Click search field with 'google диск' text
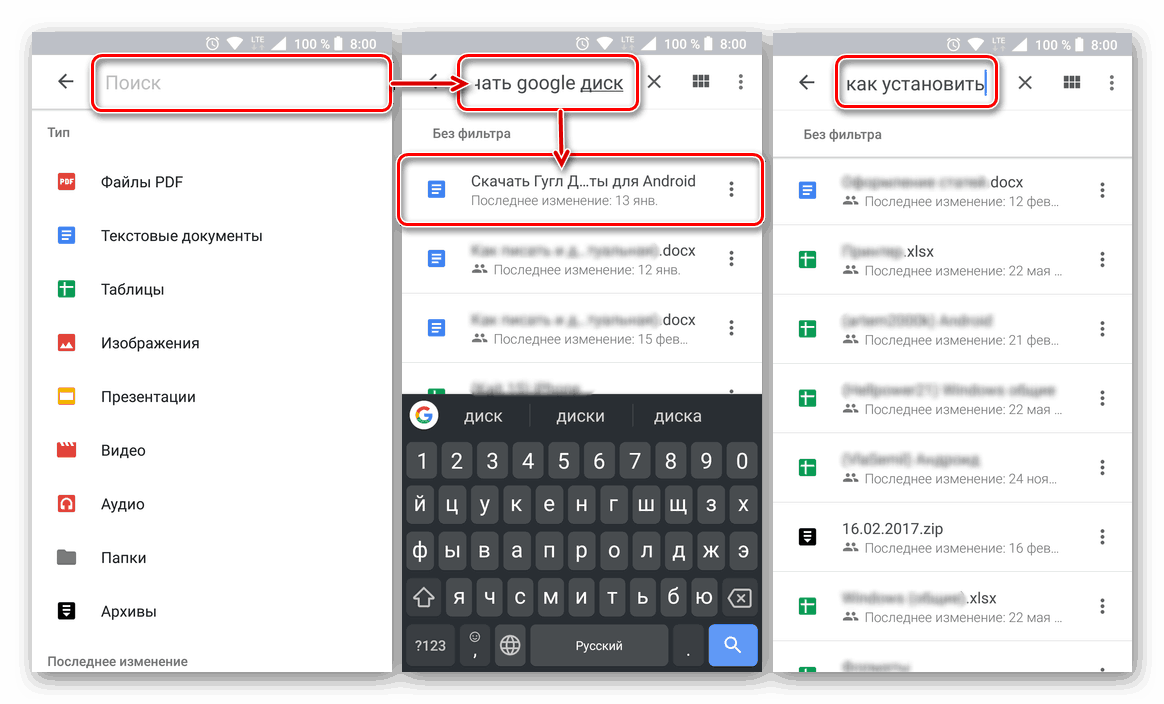This screenshot has height=704, width=1164. [x=548, y=83]
